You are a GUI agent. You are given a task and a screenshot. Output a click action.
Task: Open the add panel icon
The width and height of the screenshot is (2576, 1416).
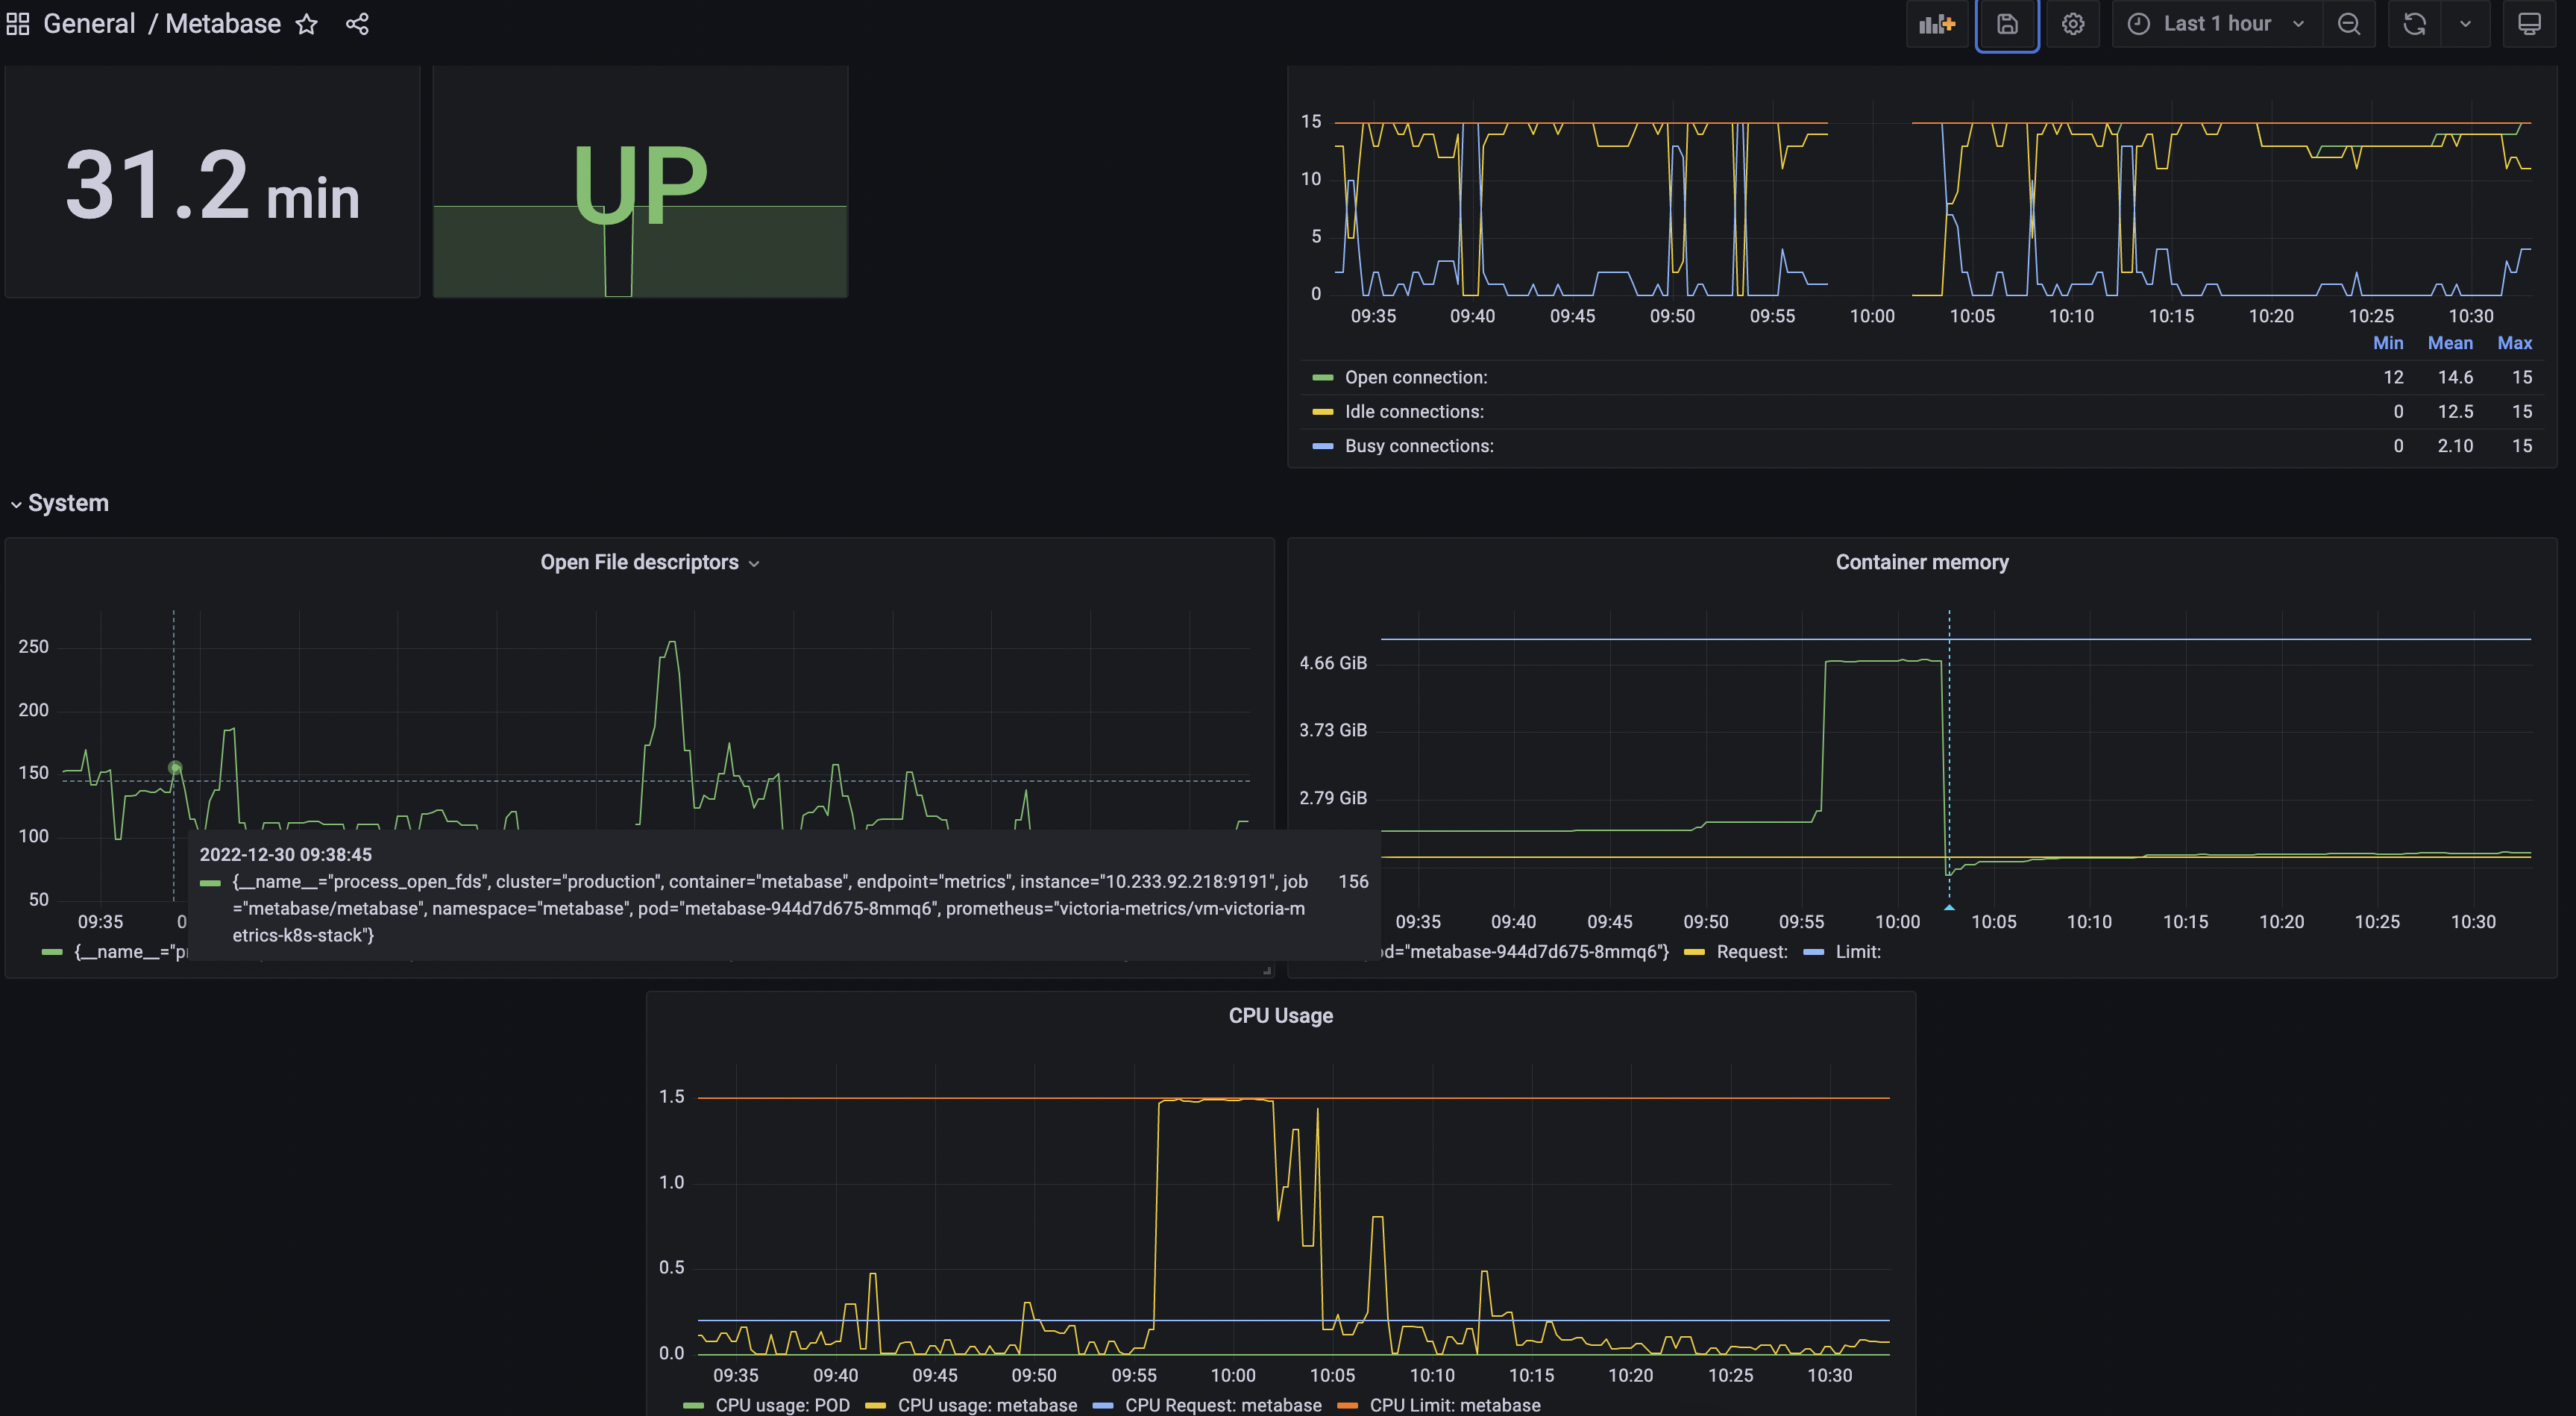pos(1937,23)
